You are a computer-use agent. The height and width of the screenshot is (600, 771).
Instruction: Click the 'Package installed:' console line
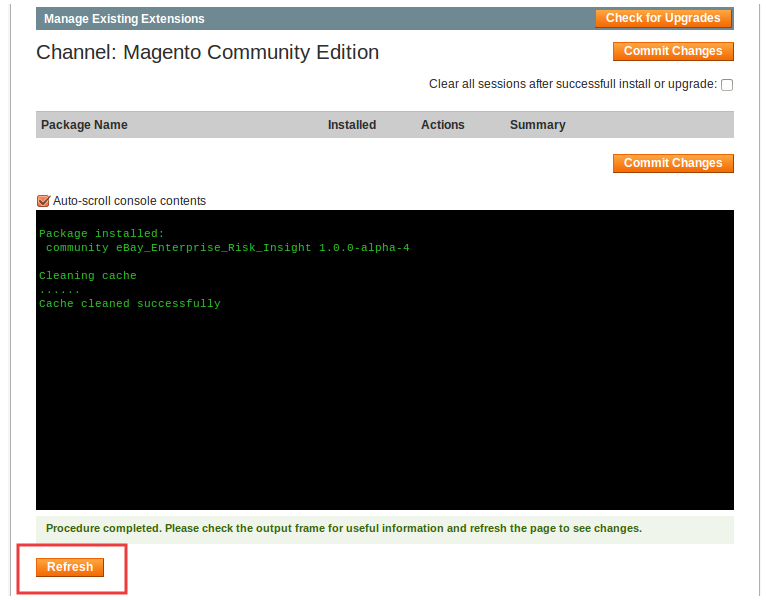pyautogui.click(x=101, y=234)
